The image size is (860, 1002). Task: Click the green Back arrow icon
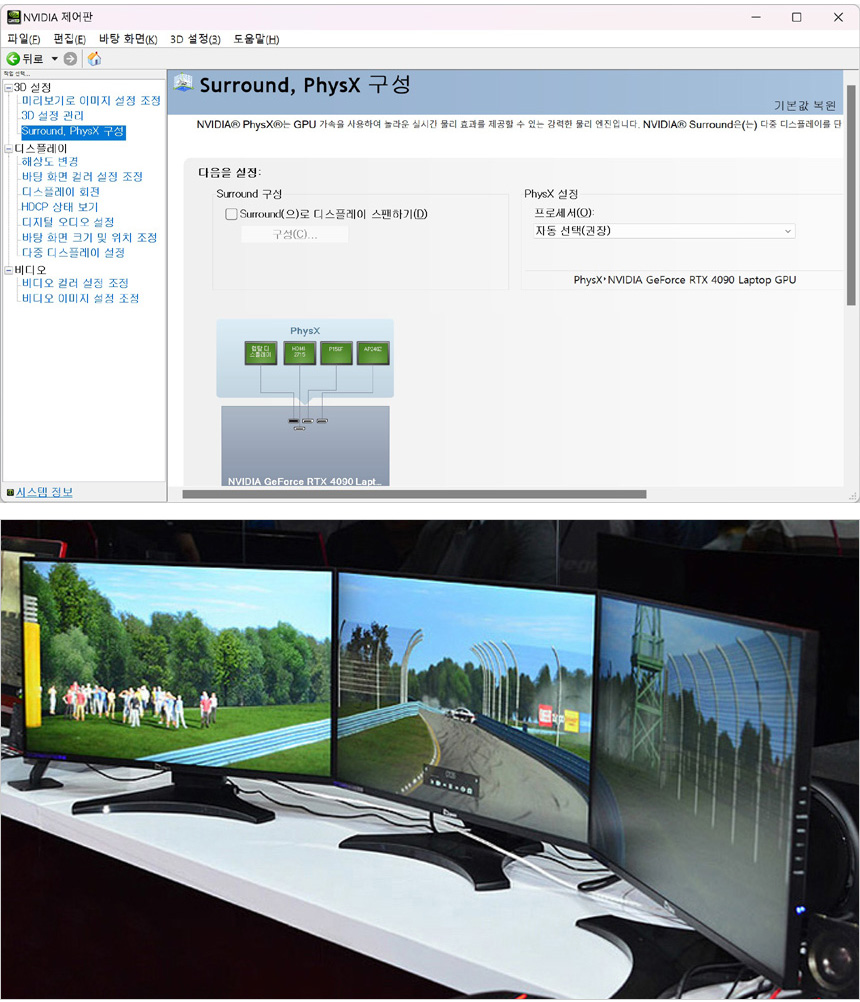pyautogui.click(x=13, y=59)
